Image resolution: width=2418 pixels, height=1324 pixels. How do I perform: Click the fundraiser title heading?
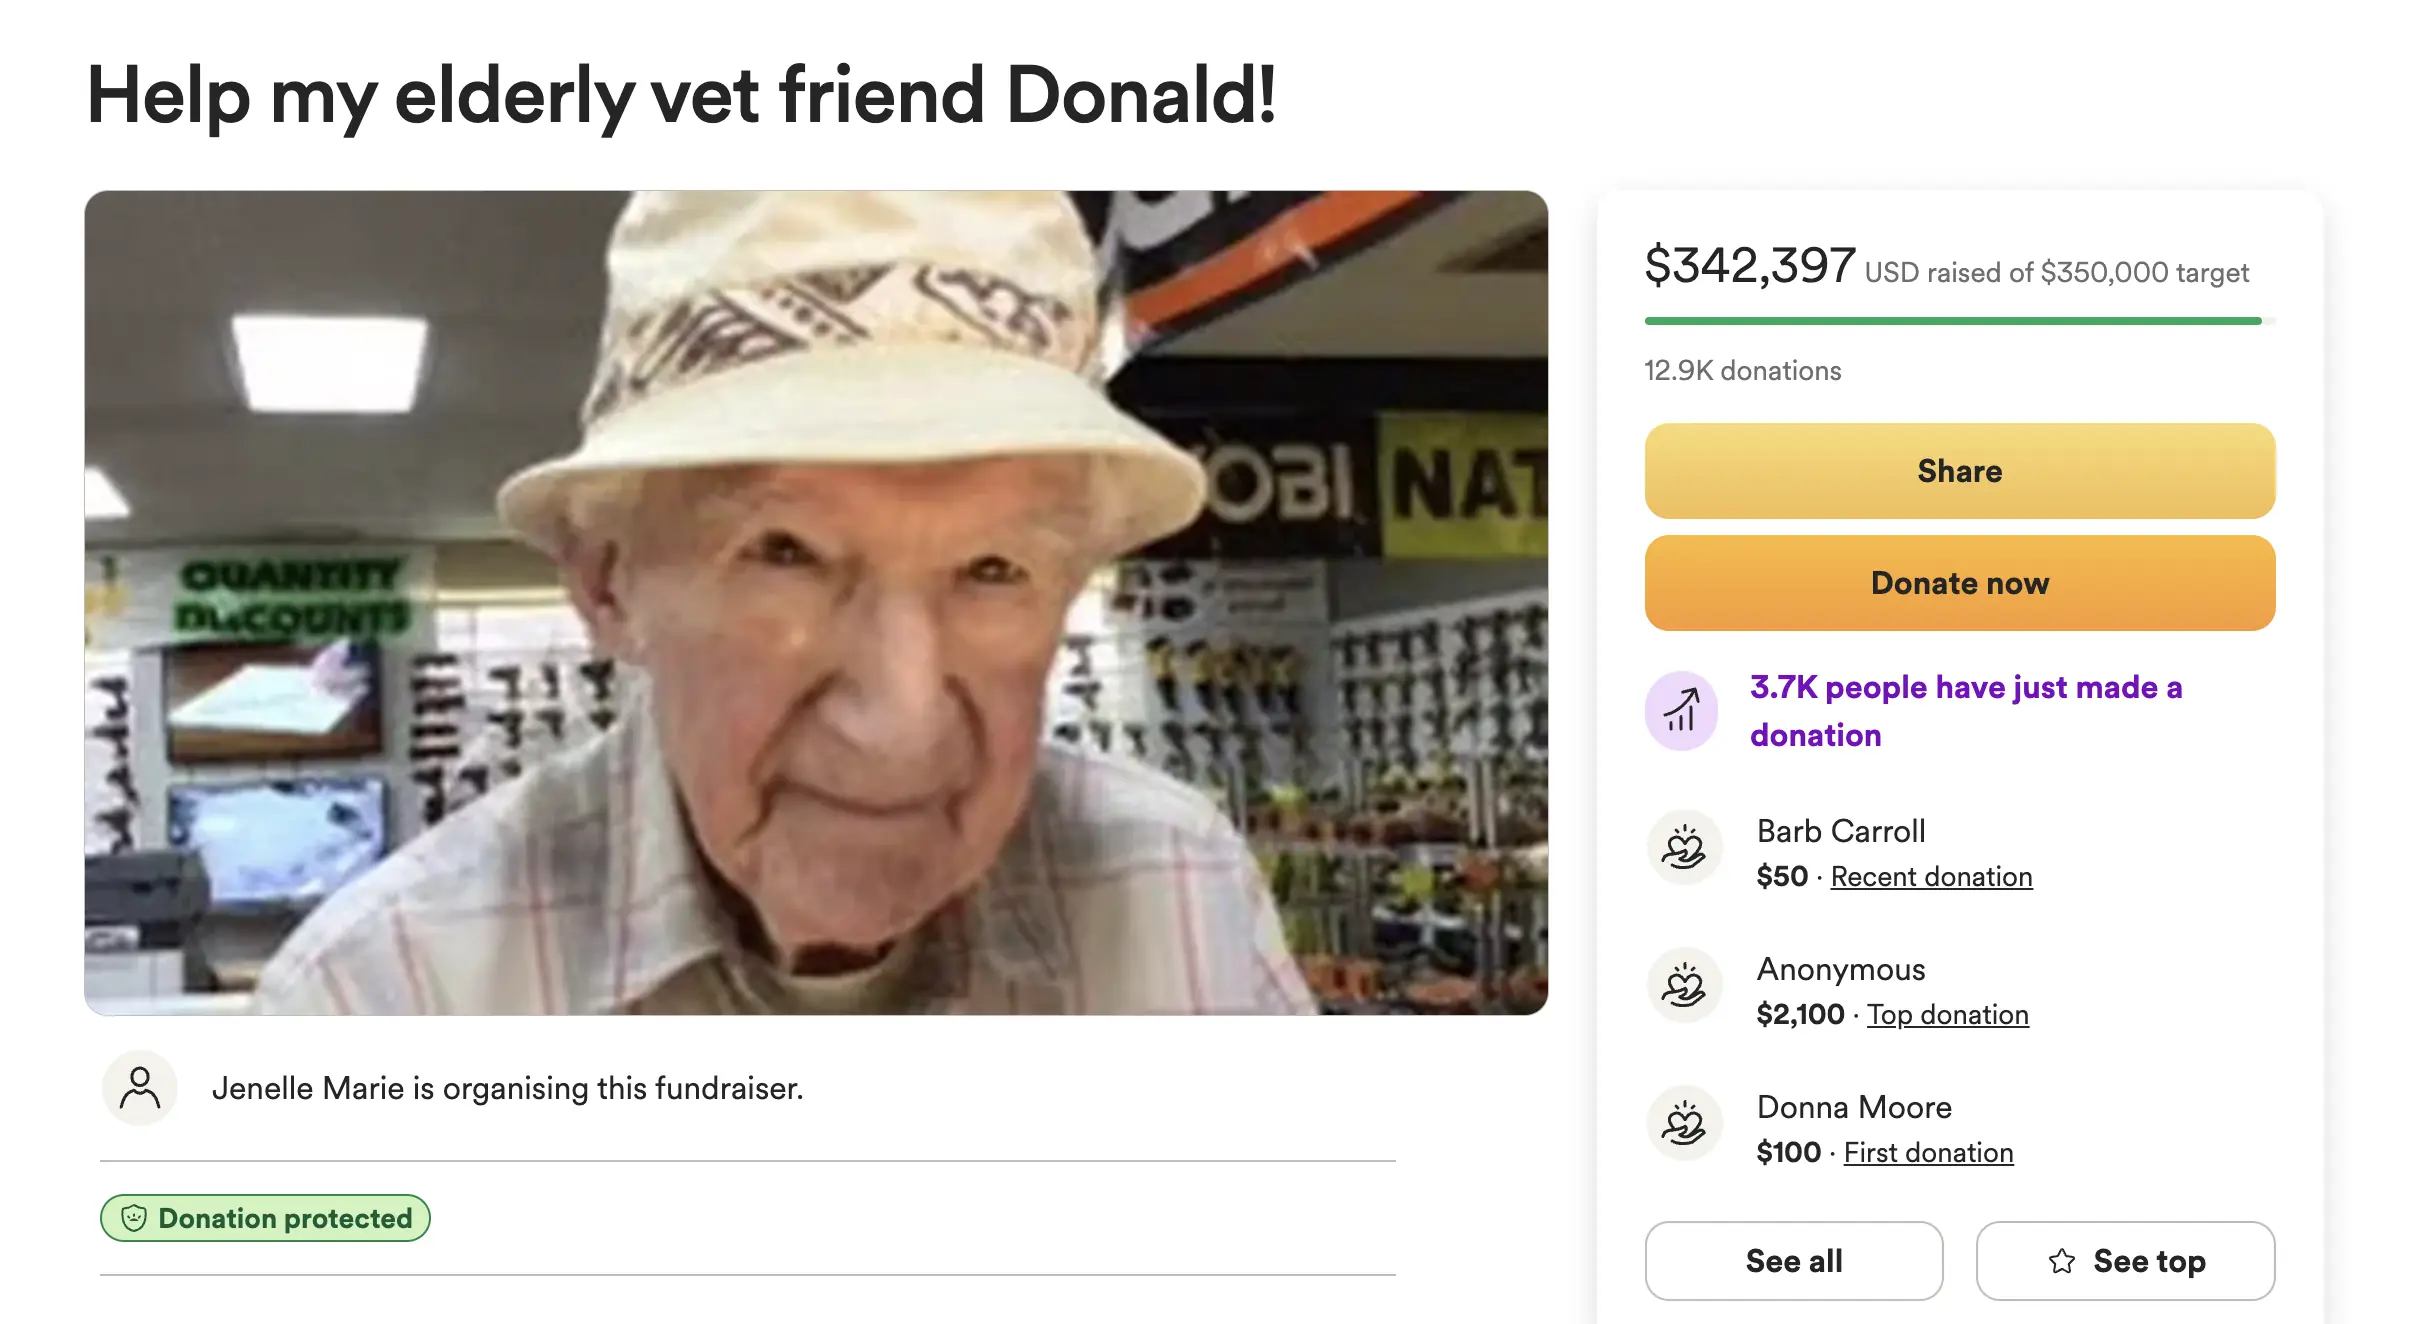pos(681,96)
